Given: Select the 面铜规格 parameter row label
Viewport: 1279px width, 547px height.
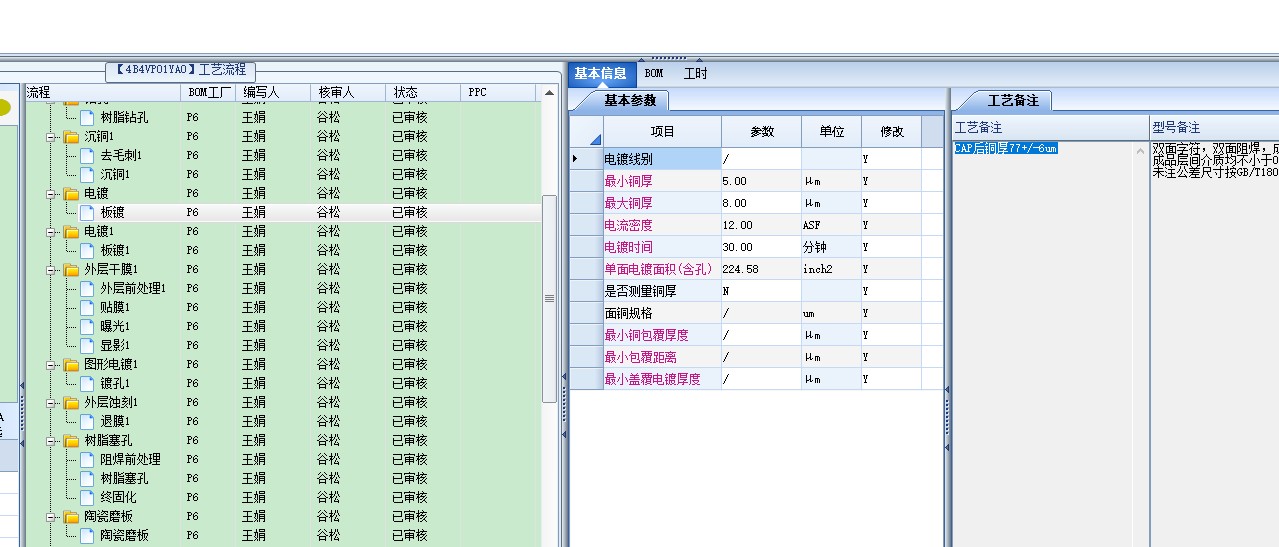Looking at the screenshot, I should 662,313.
